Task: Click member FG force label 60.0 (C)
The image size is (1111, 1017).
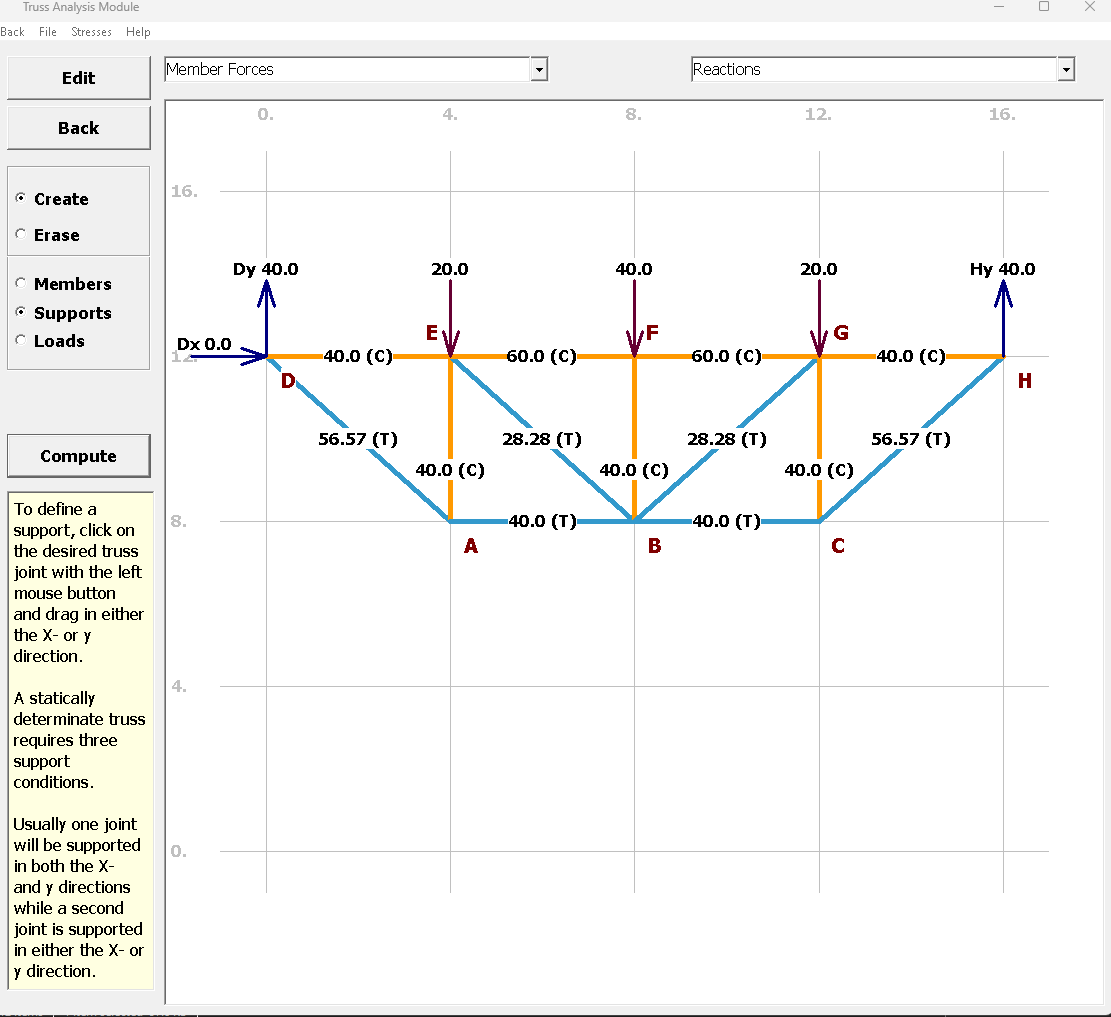Action: pyautogui.click(x=726, y=356)
